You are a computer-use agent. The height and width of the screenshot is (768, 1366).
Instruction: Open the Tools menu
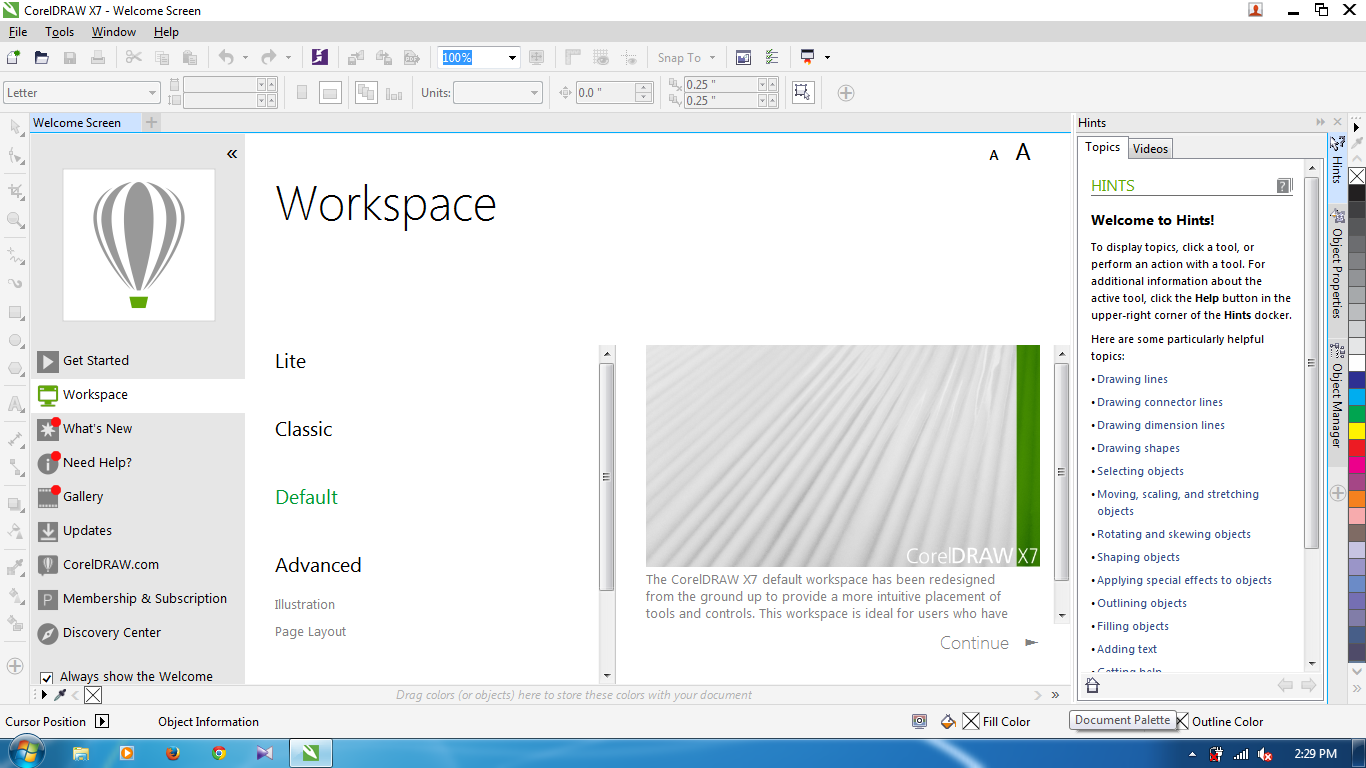click(59, 31)
